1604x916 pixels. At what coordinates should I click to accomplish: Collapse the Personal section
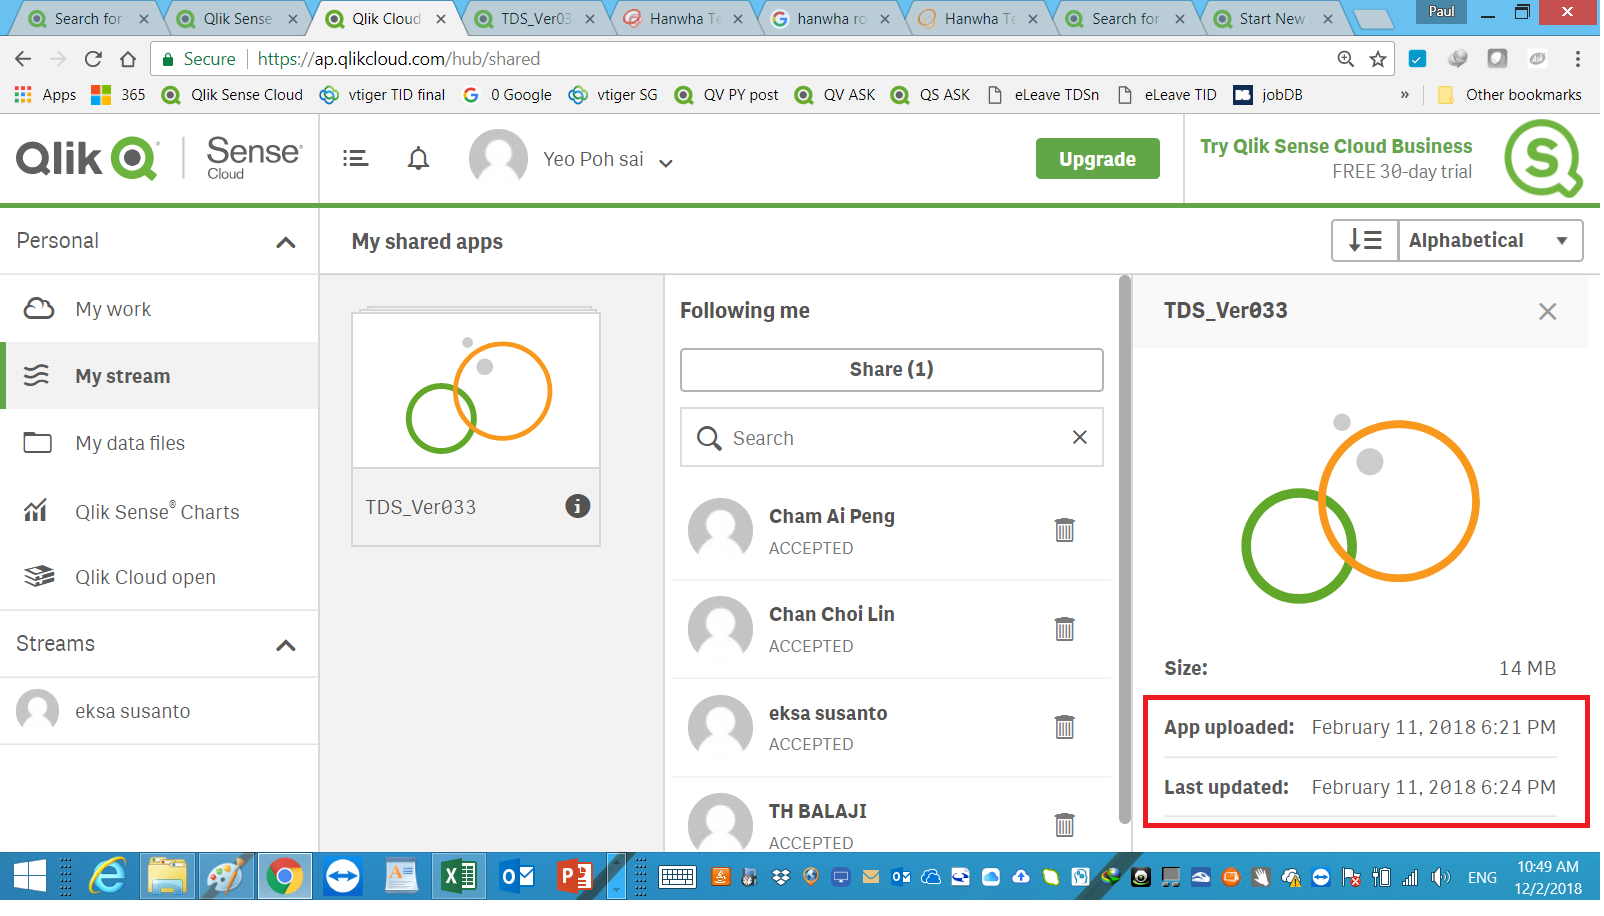286,242
